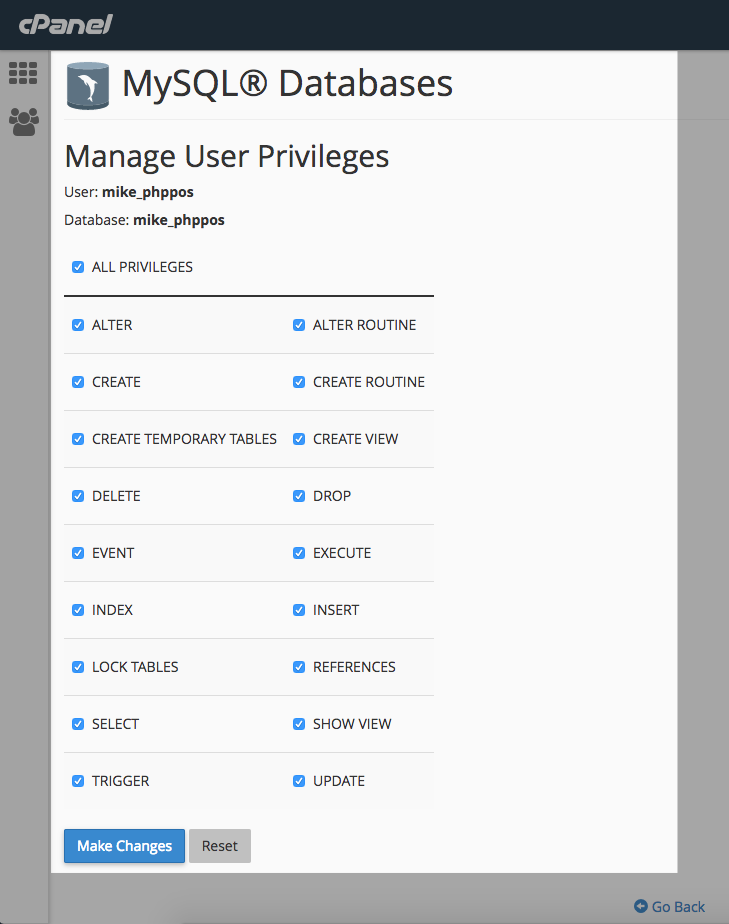This screenshot has height=924, width=729.
Task: Click the MySQL Databases dolphin icon
Action: tap(88, 85)
